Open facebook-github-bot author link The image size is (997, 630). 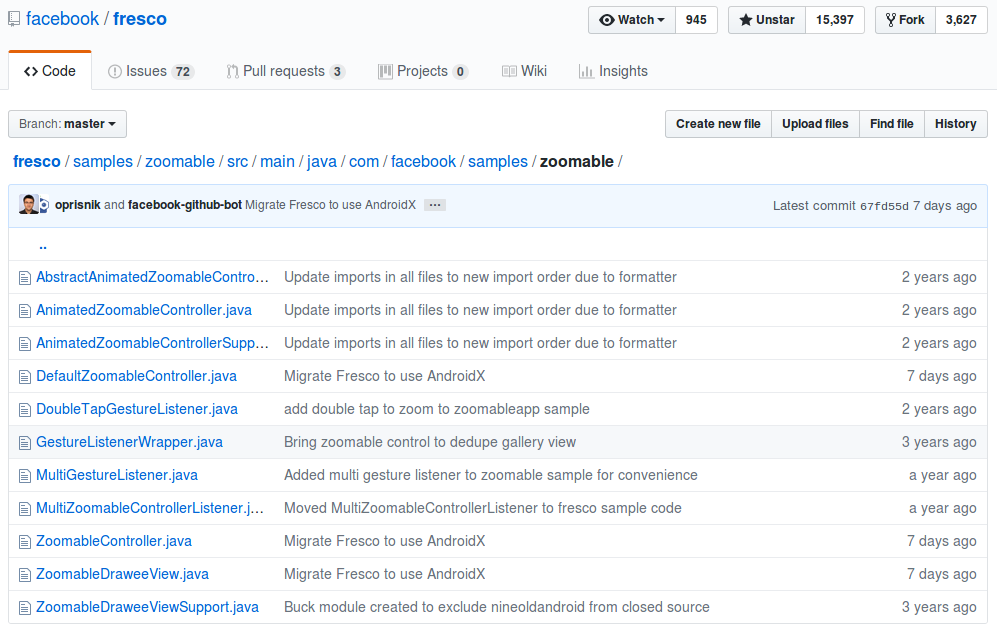185,205
